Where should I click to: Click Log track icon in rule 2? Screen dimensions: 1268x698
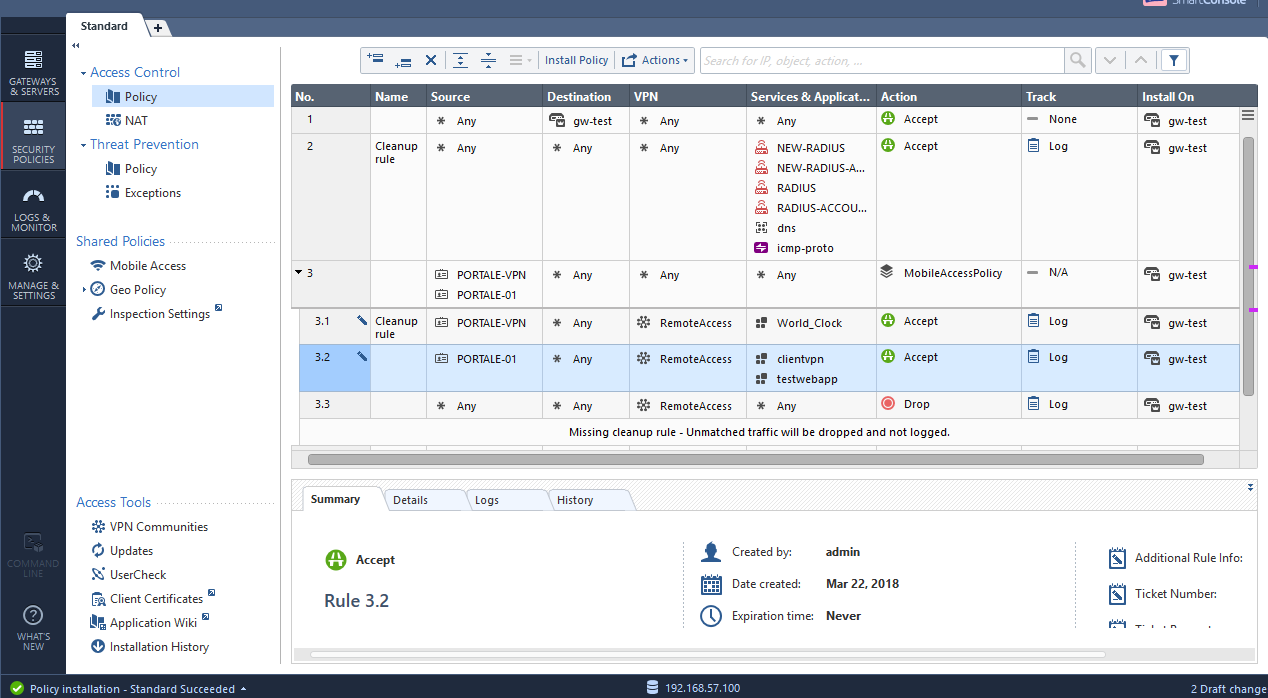(x=1034, y=146)
